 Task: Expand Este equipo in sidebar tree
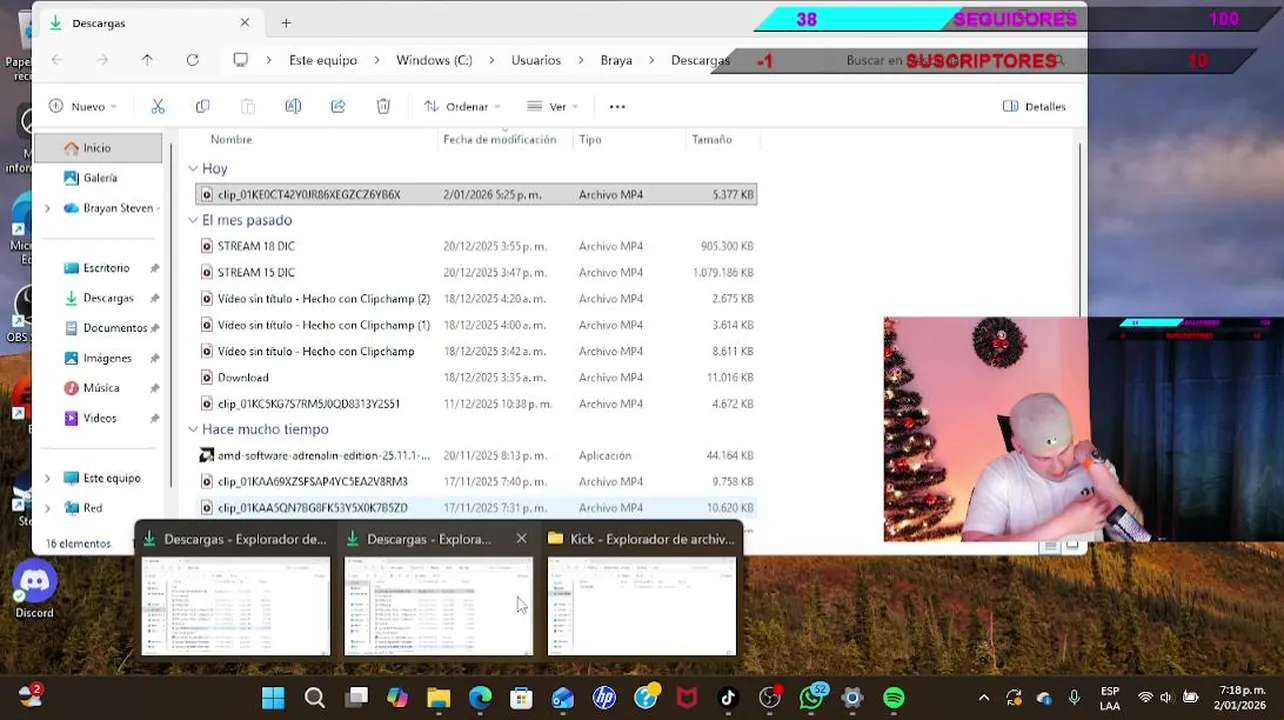pos(47,478)
